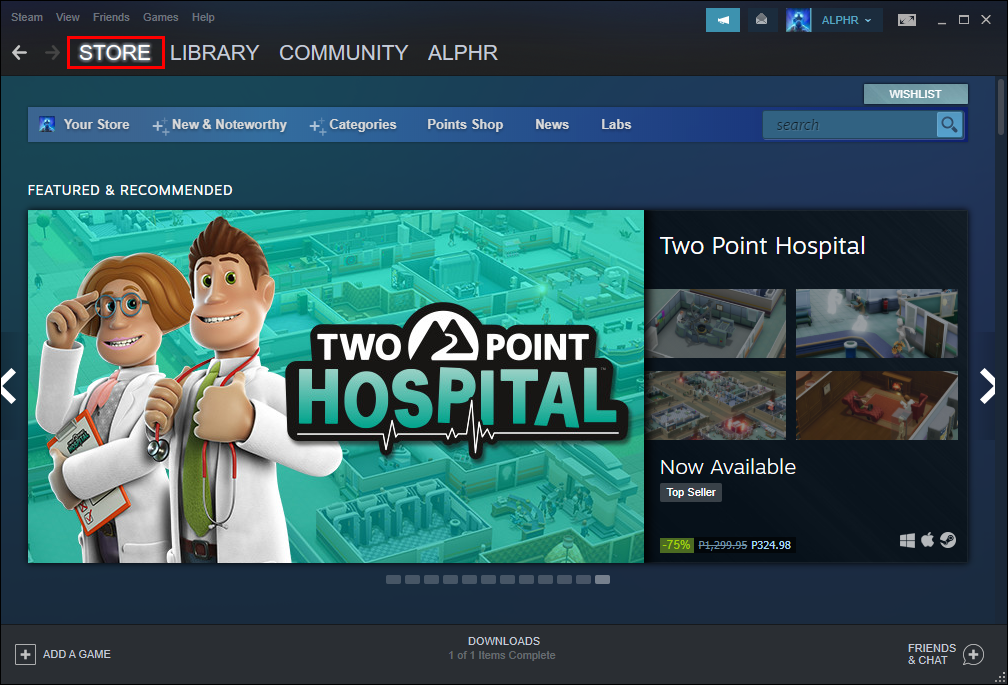This screenshot has width=1008, height=685.
Task: Click the search magnifying glass button
Action: tap(949, 124)
